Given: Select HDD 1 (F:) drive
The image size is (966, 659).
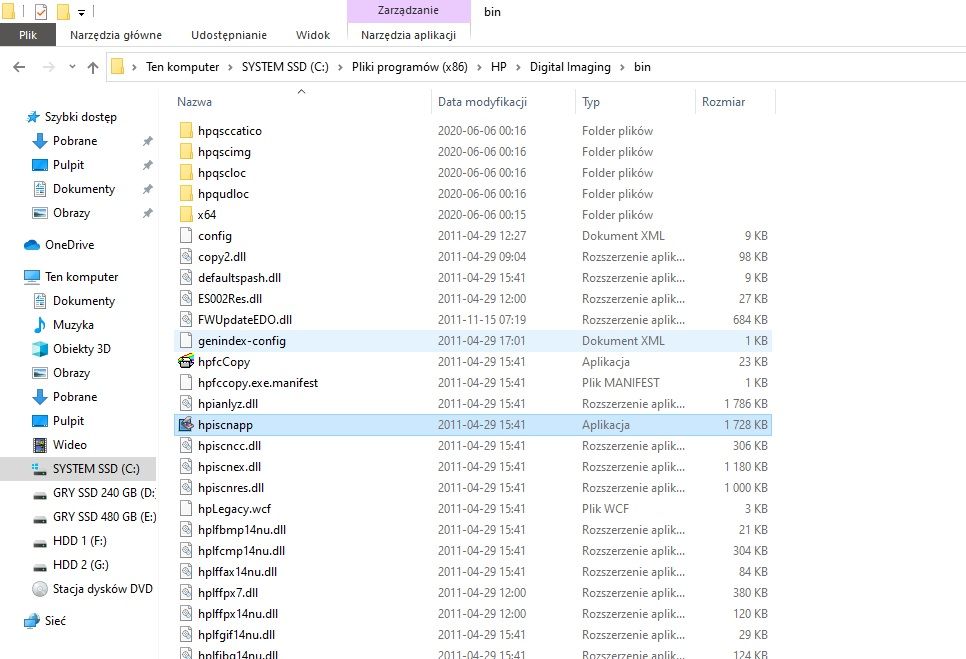Looking at the screenshot, I should [x=79, y=541].
